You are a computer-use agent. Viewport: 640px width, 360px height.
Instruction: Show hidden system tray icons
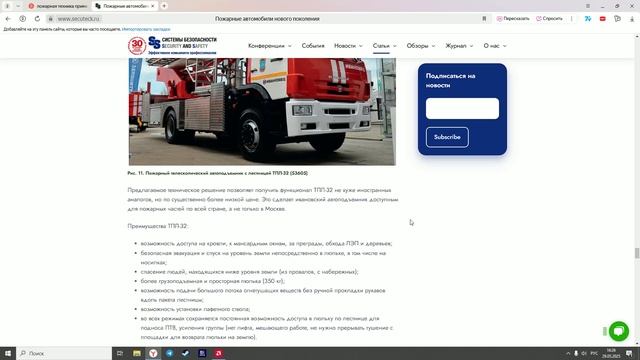[568, 353]
